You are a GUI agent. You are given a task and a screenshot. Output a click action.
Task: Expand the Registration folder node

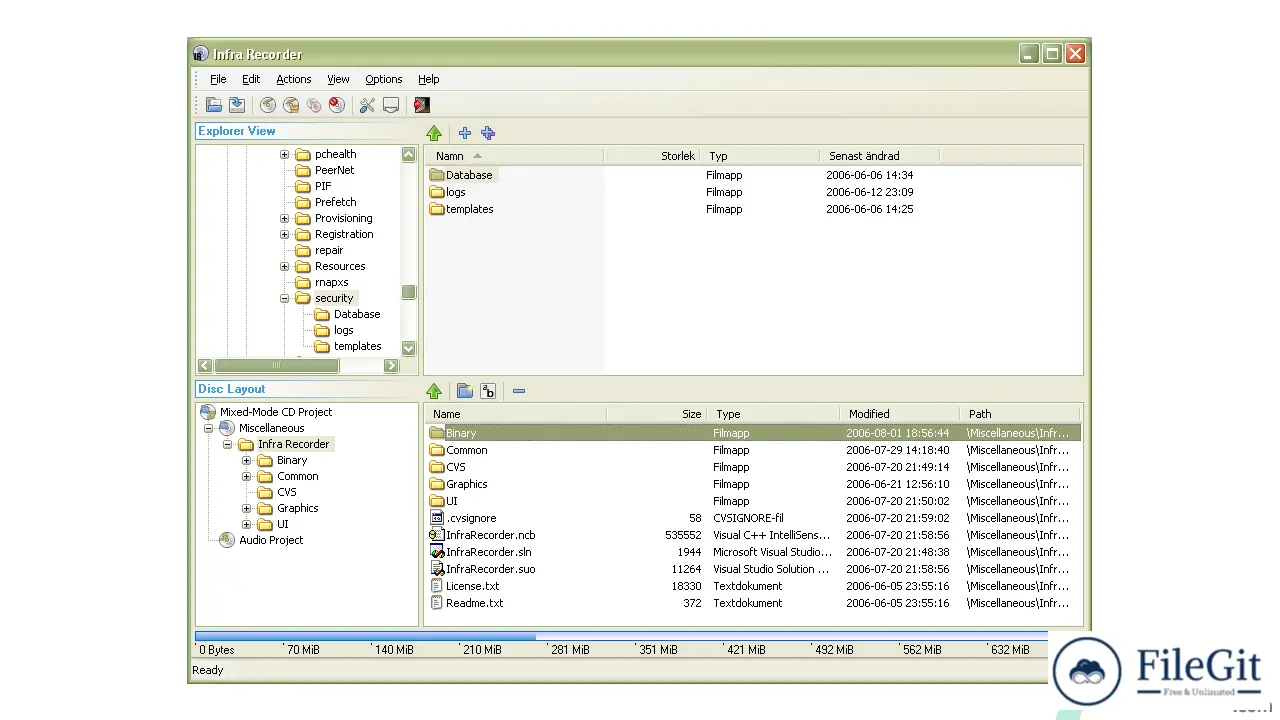click(284, 234)
